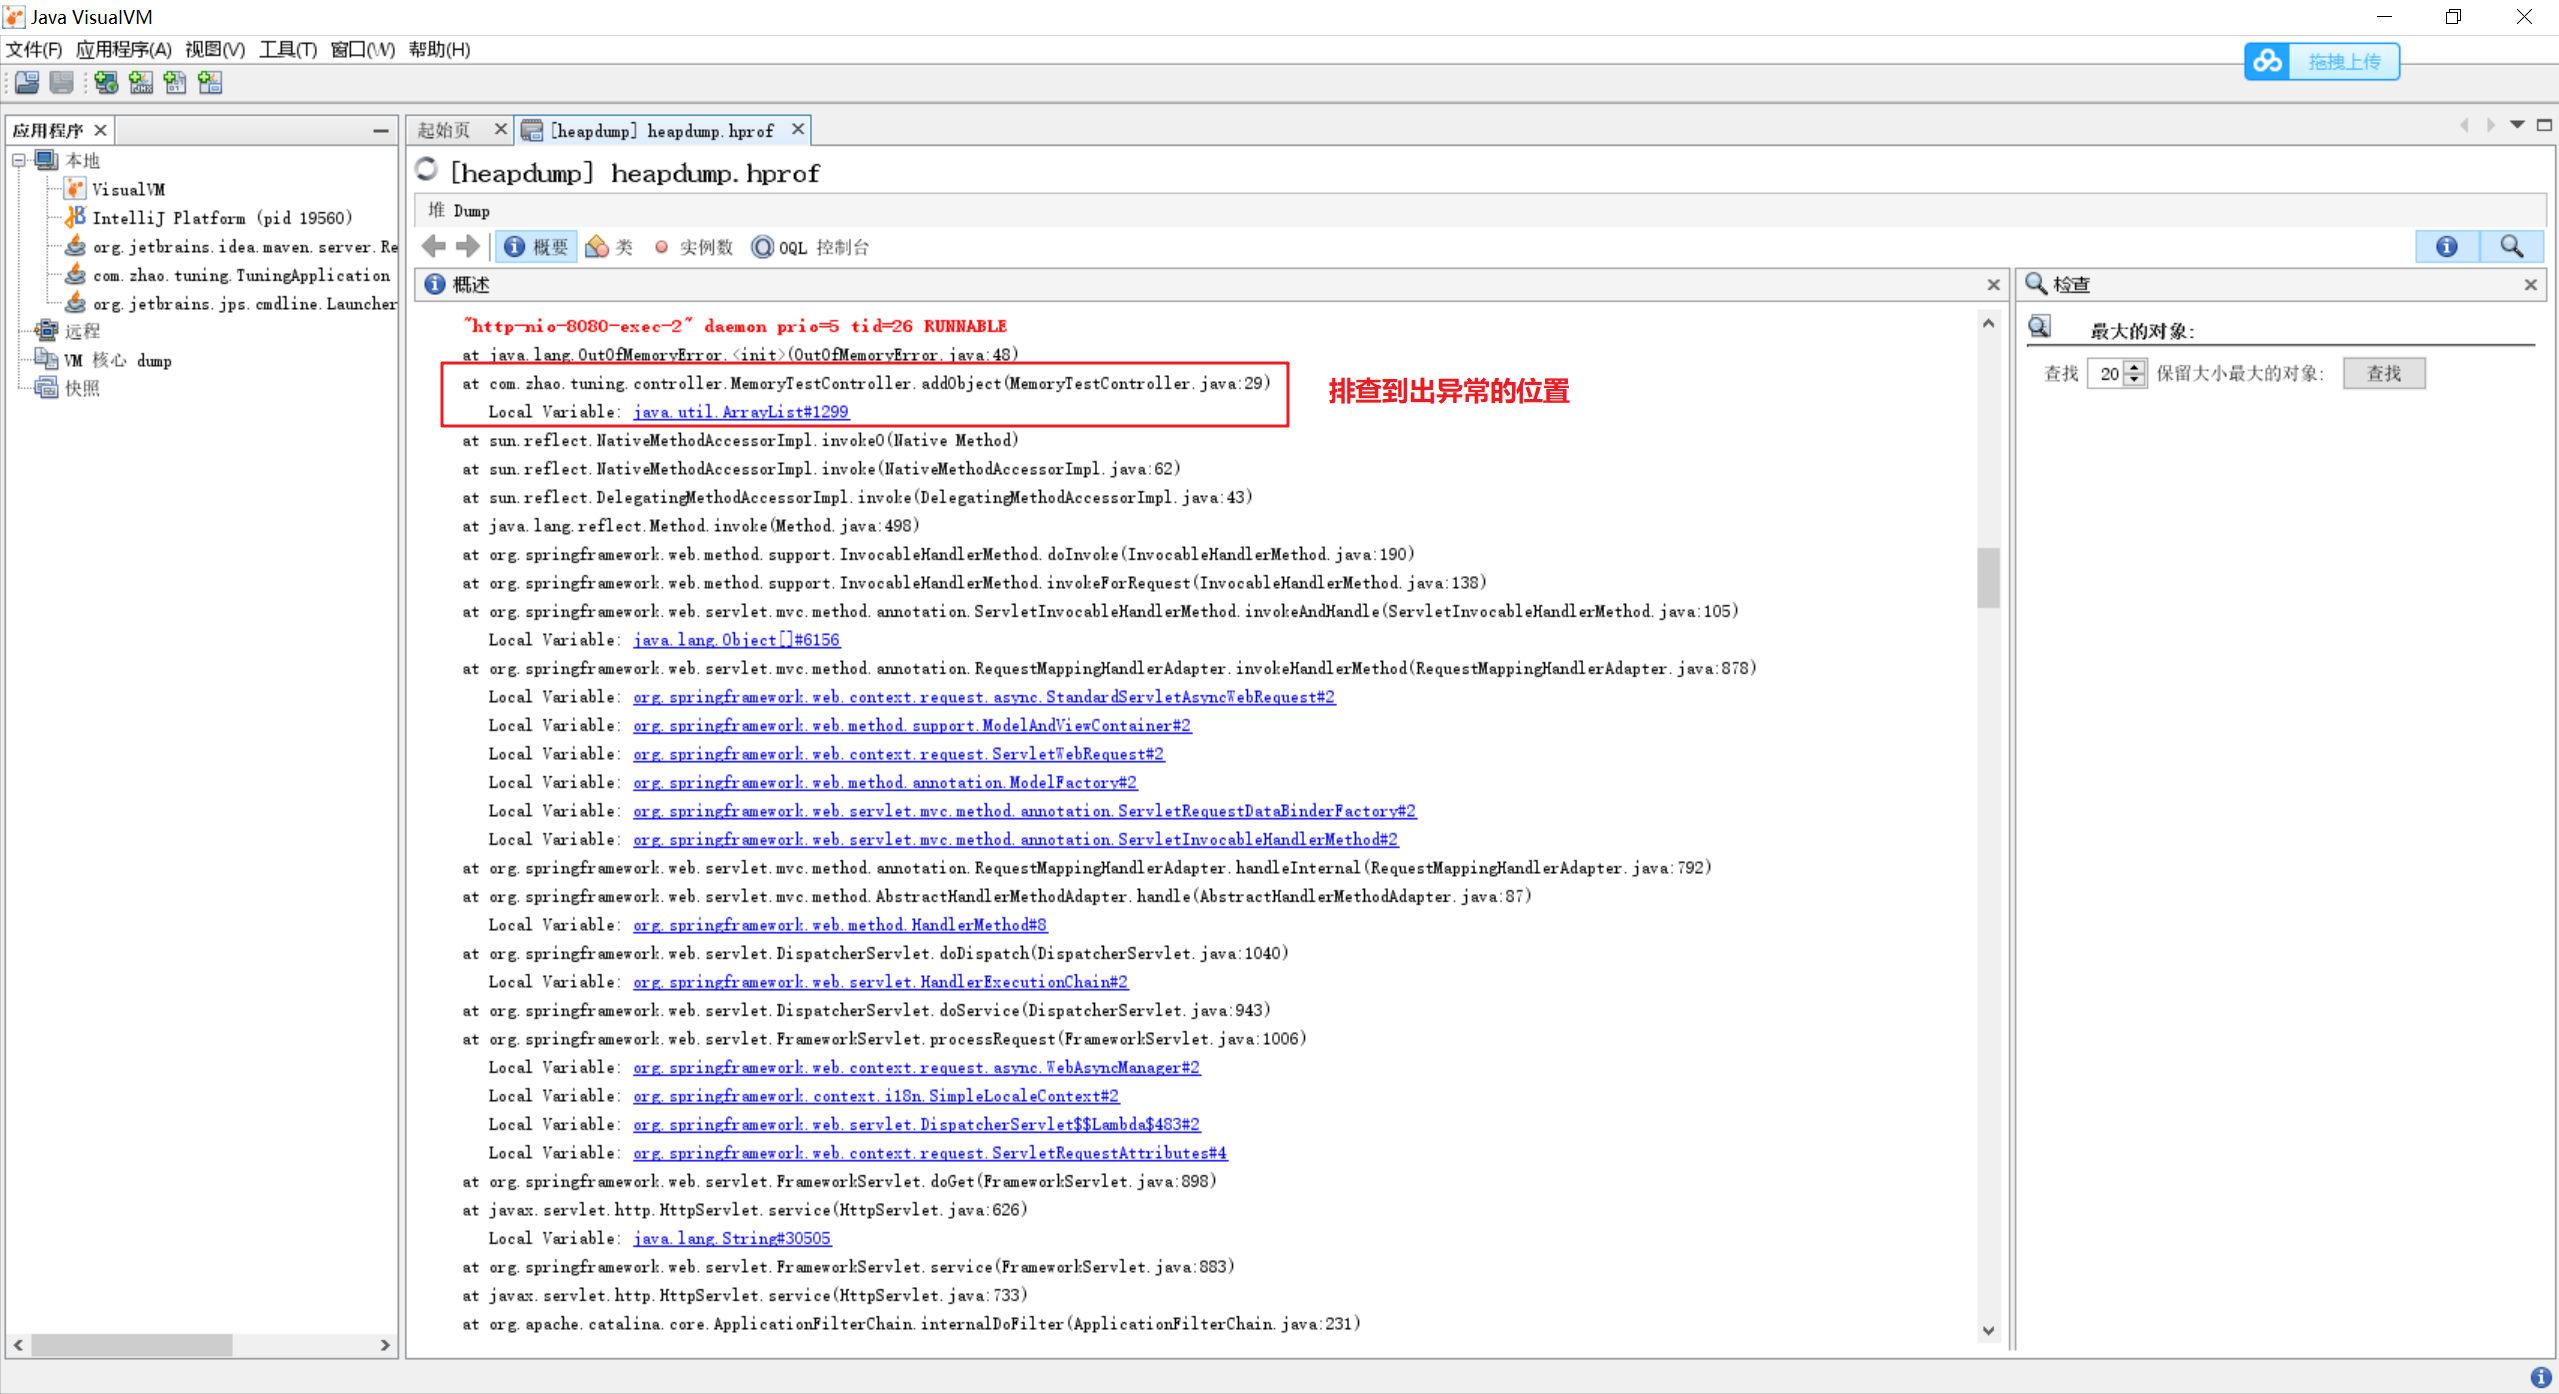
Task: Click the 堆 Dump sub-tab label
Action: pos(459,210)
